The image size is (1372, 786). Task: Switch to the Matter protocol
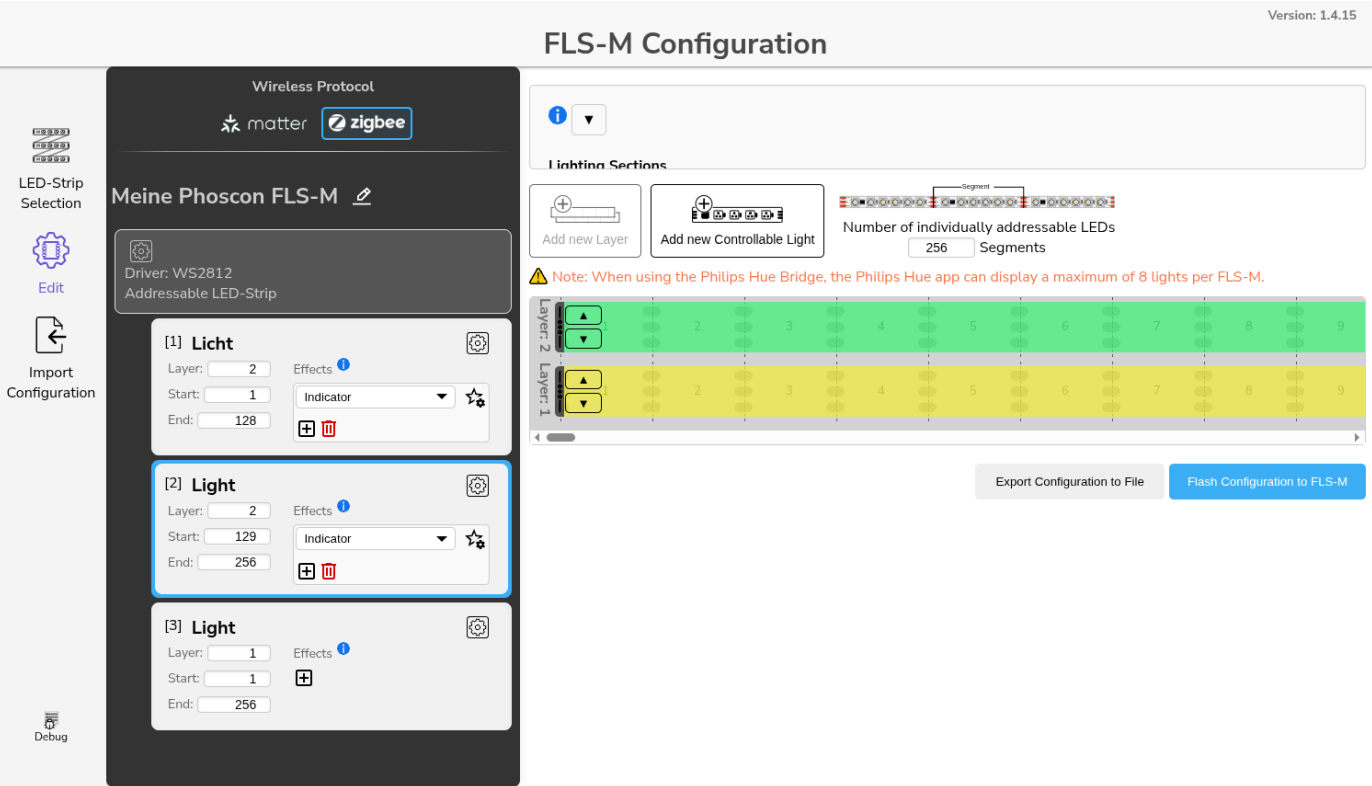[x=263, y=123]
